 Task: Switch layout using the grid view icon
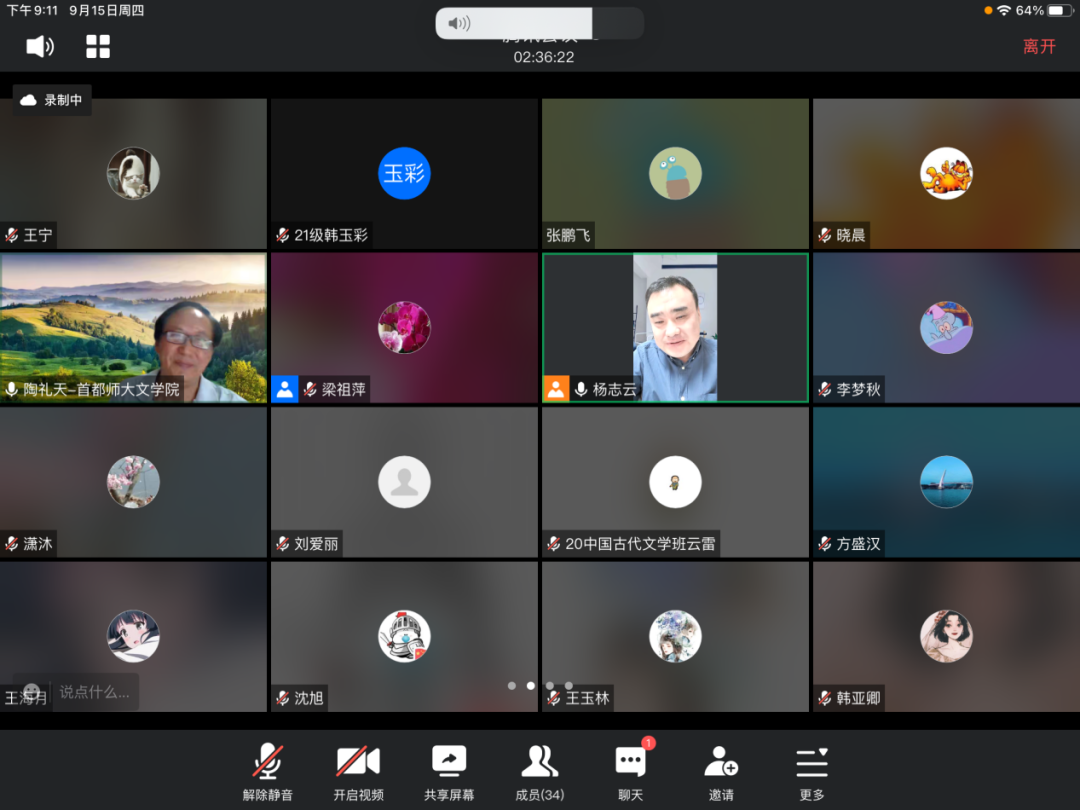pyautogui.click(x=98, y=46)
